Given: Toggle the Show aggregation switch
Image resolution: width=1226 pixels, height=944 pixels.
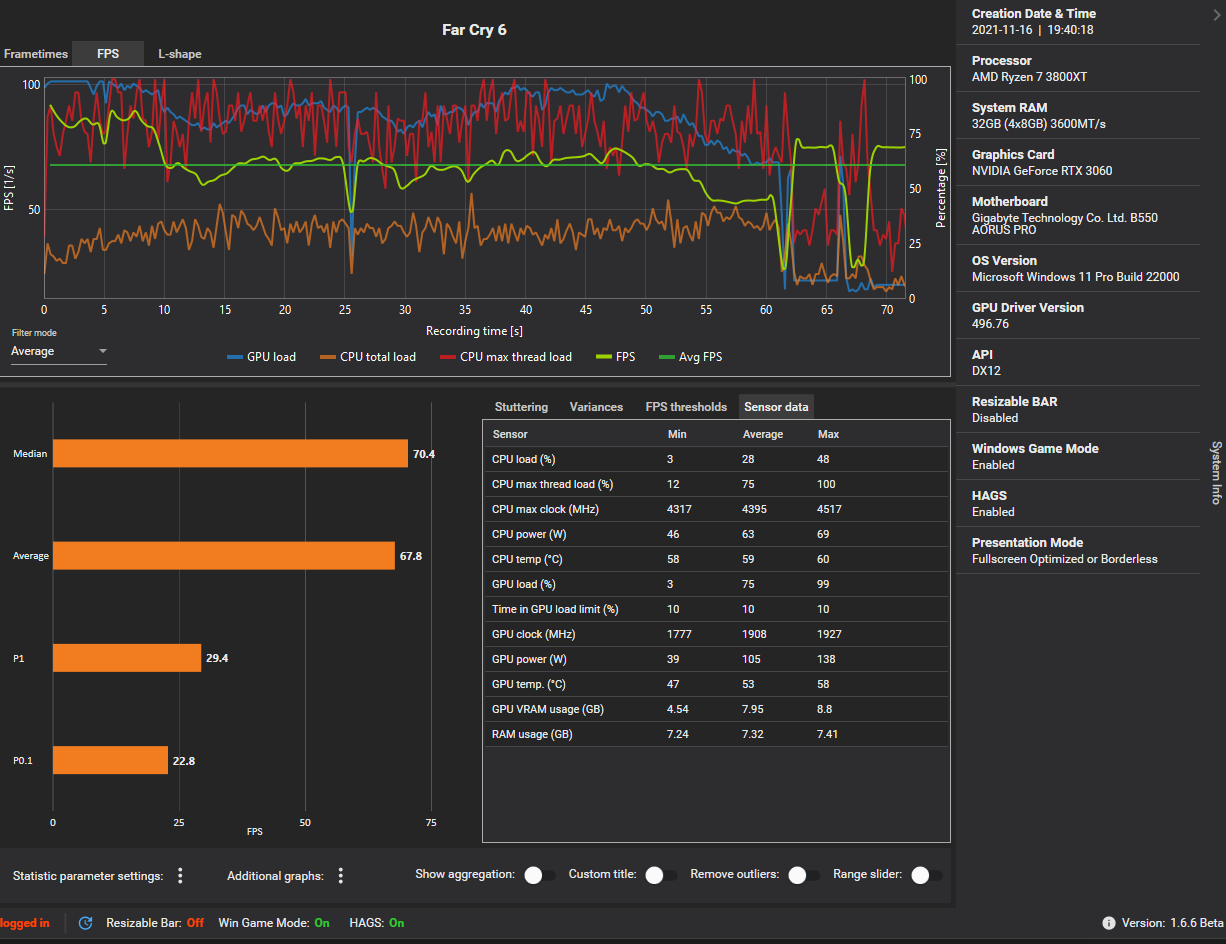Looking at the screenshot, I should [539, 876].
